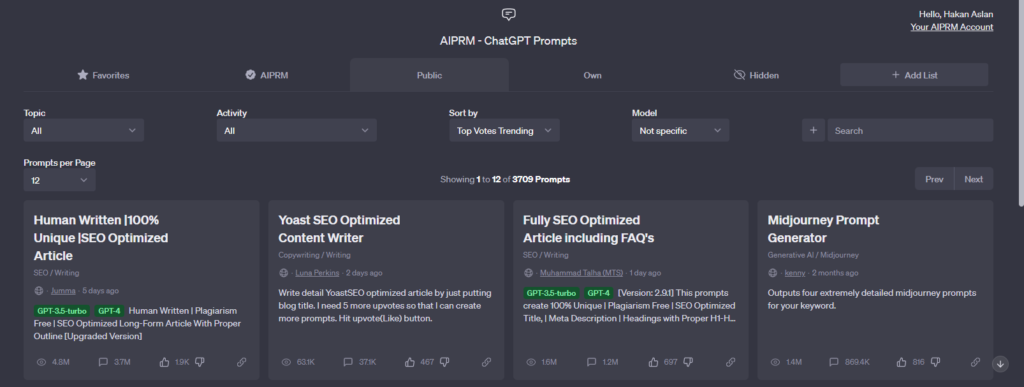This screenshot has width=1024, height=387.
Task: Open the Activity dropdown
Action: pos(296,131)
